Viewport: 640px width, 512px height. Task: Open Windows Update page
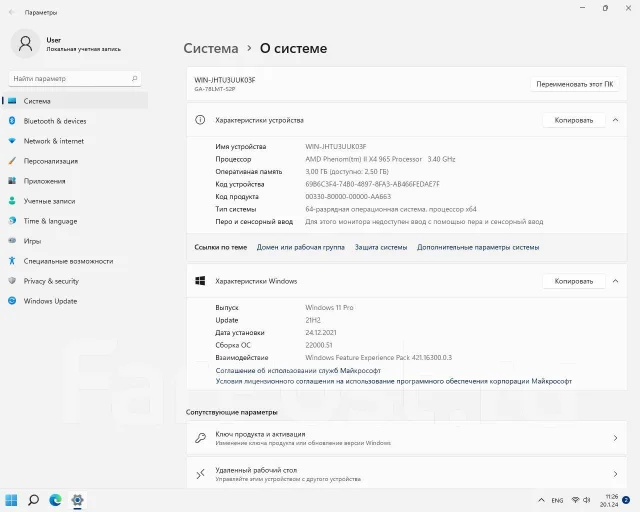click(x=75, y=301)
